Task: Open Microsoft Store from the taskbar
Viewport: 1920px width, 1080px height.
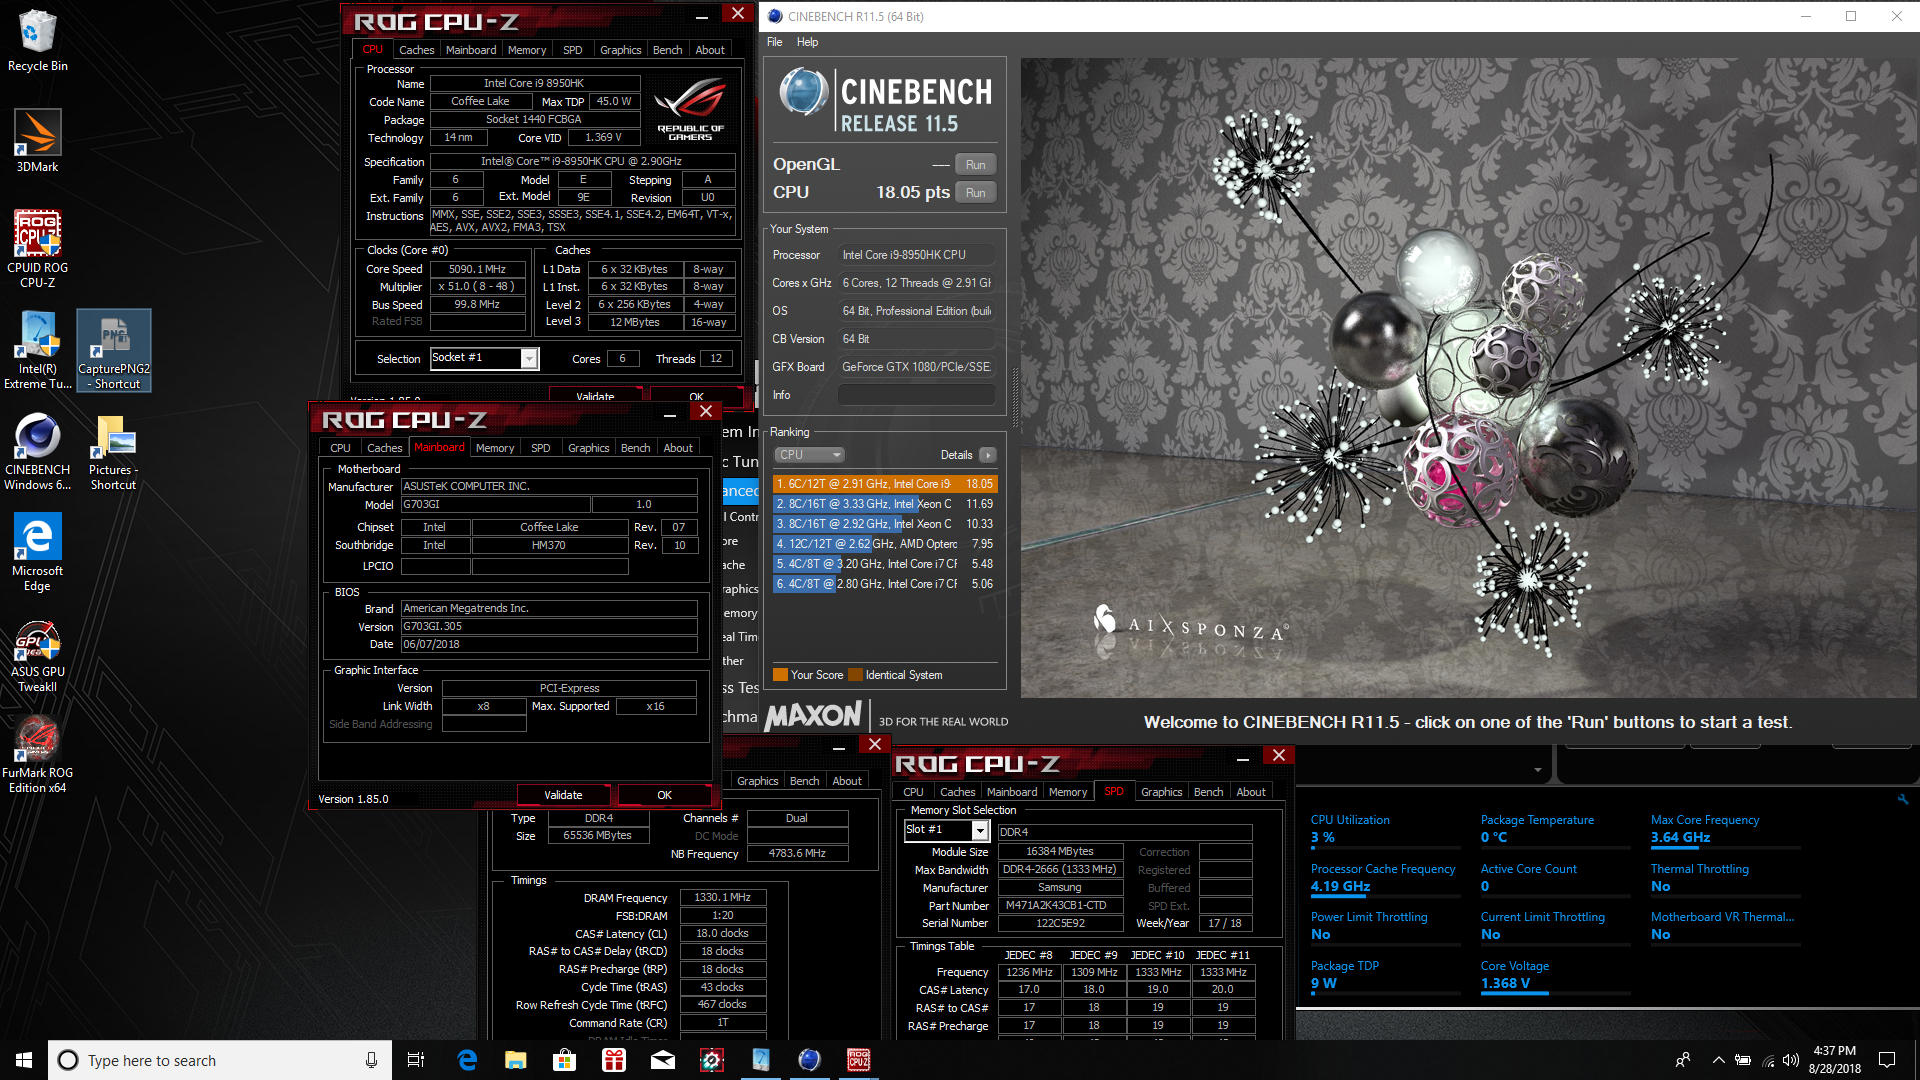Action: [565, 1060]
